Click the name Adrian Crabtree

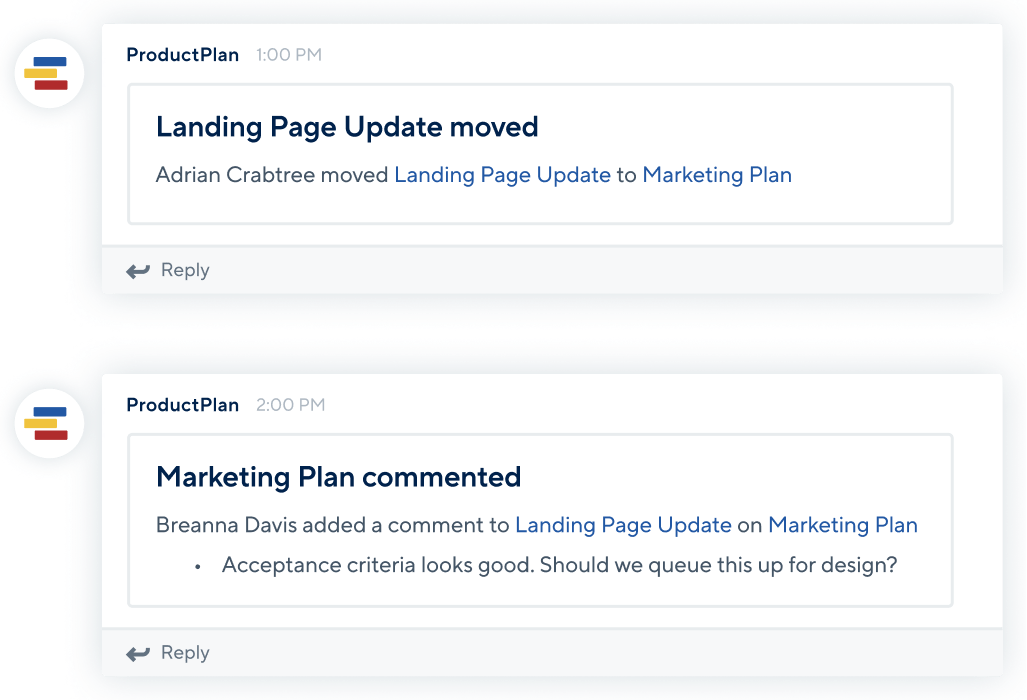coord(235,175)
